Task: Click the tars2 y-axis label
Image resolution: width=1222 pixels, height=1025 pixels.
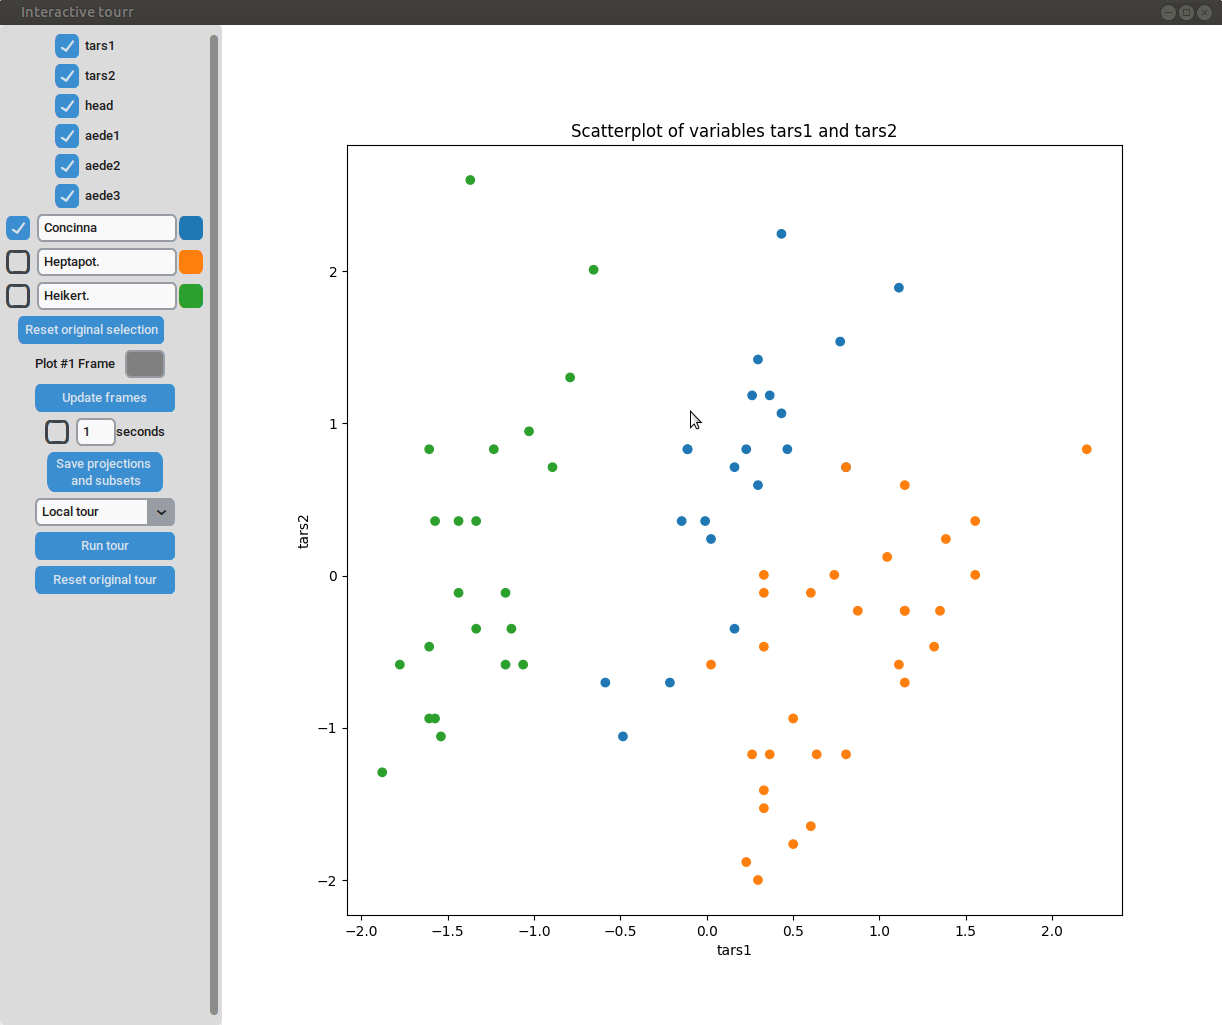Action: (304, 531)
